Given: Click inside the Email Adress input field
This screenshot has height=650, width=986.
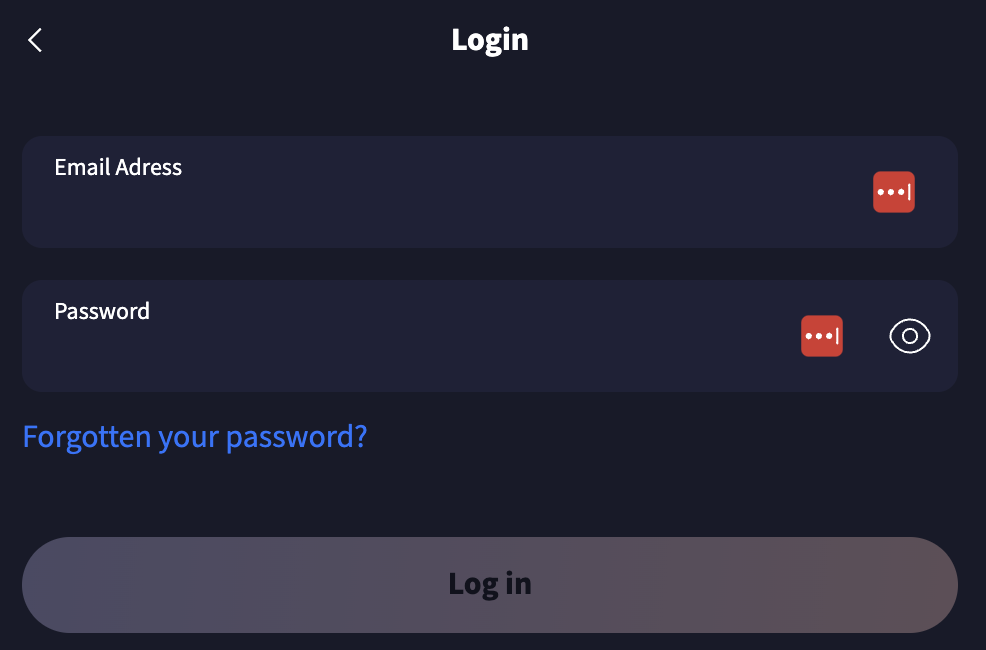Looking at the screenshot, I should click(x=490, y=192).
